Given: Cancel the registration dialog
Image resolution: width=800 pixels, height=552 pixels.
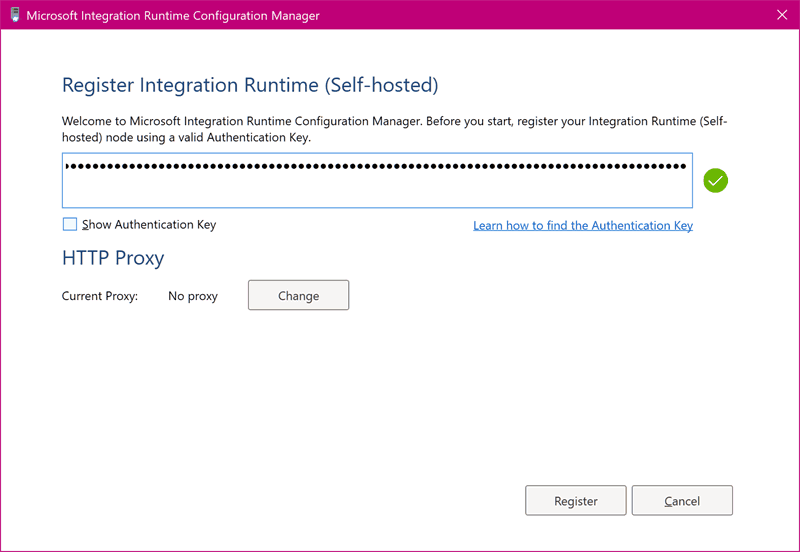Looking at the screenshot, I should point(682,501).
